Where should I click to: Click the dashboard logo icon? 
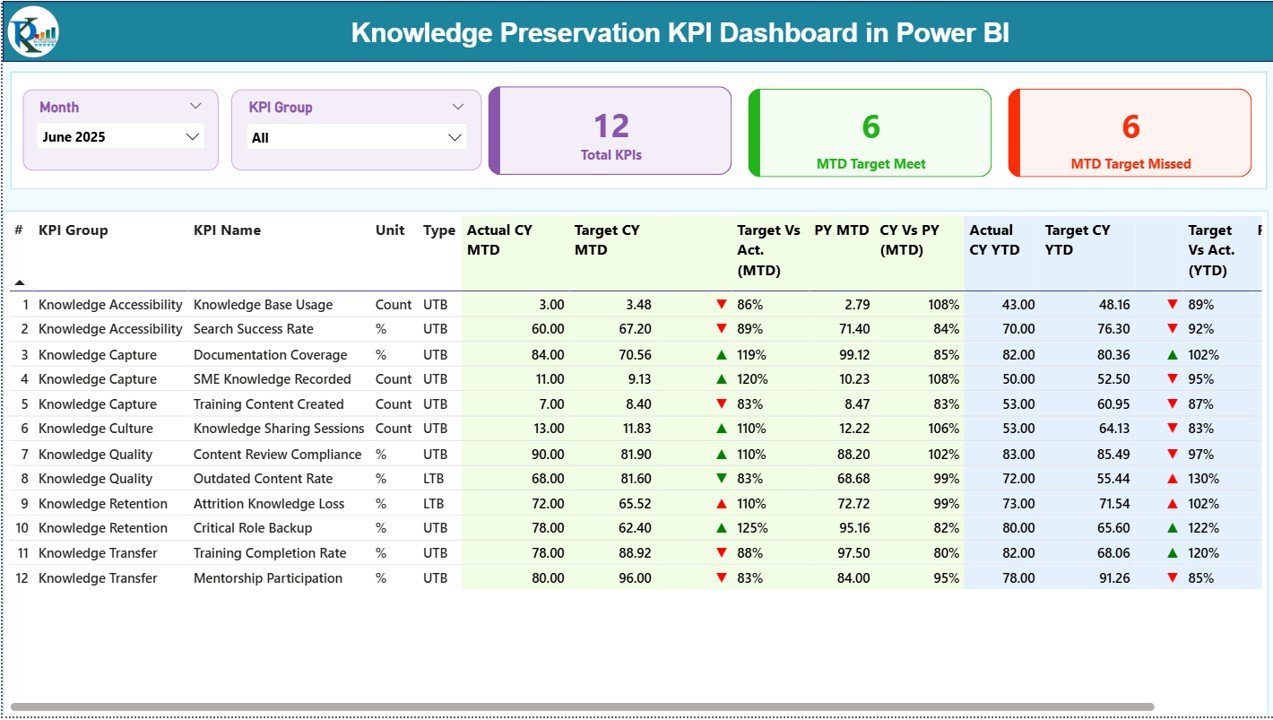33,32
